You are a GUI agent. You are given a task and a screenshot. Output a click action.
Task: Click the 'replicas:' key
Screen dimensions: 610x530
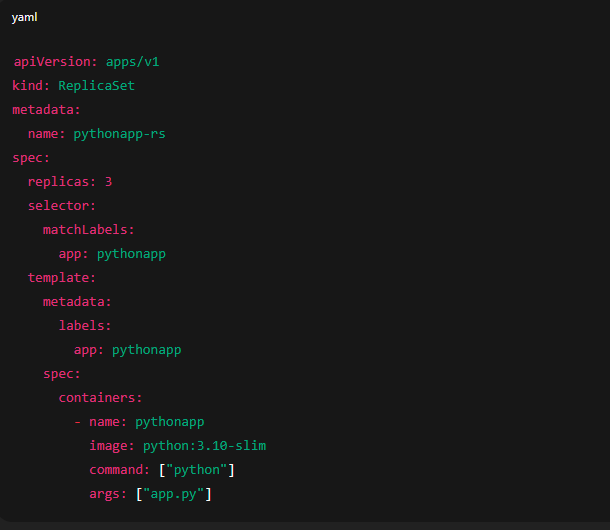click(x=62, y=182)
